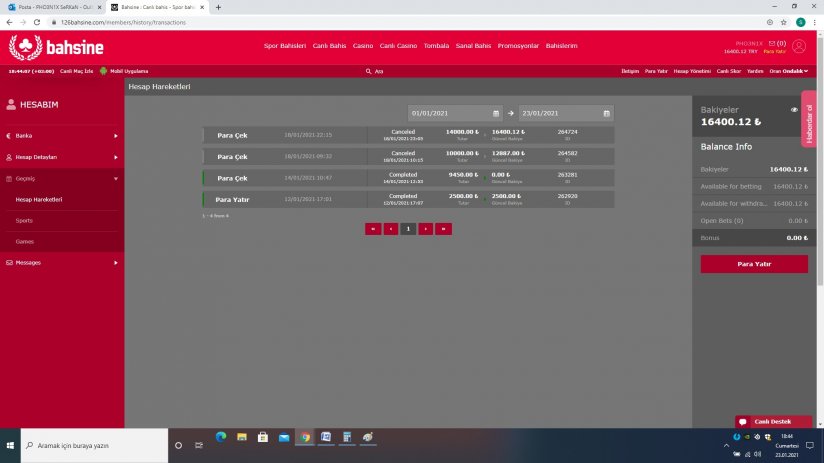Open the Casino menu item
The height and width of the screenshot is (463, 824).
pyautogui.click(x=363, y=46)
